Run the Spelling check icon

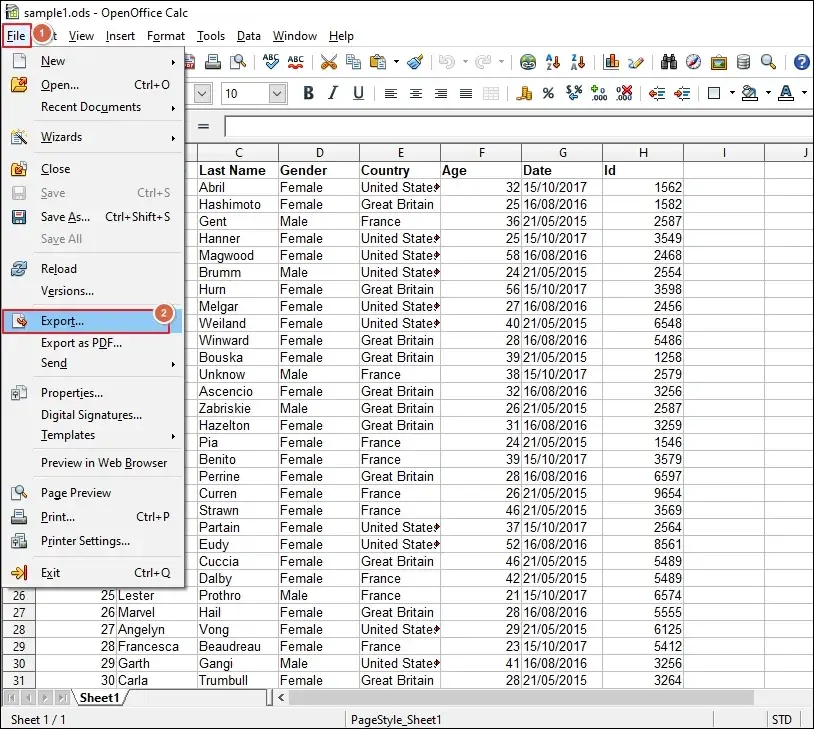(x=270, y=62)
